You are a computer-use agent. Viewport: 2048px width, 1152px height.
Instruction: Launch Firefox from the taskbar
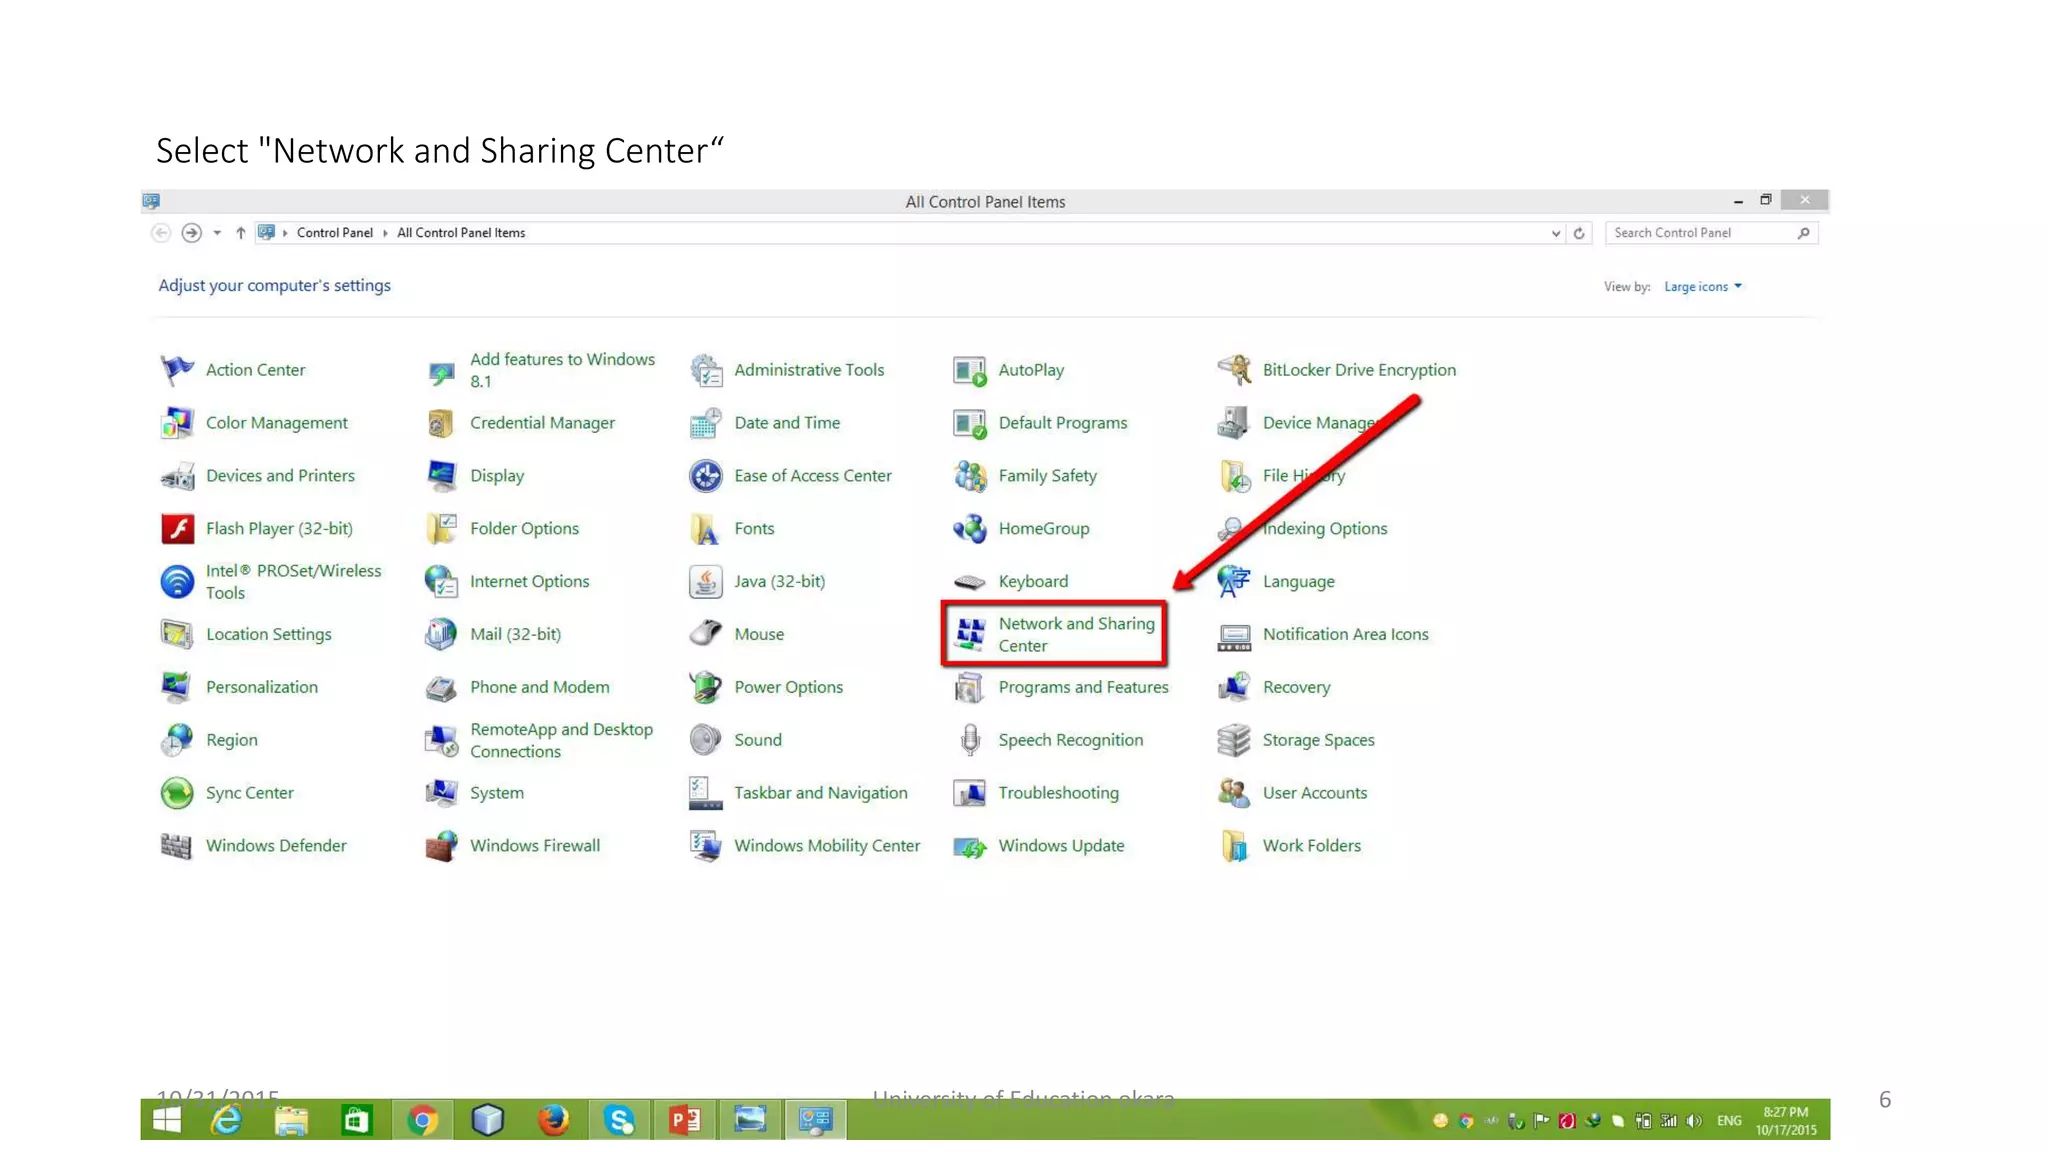pos(553,1120)
